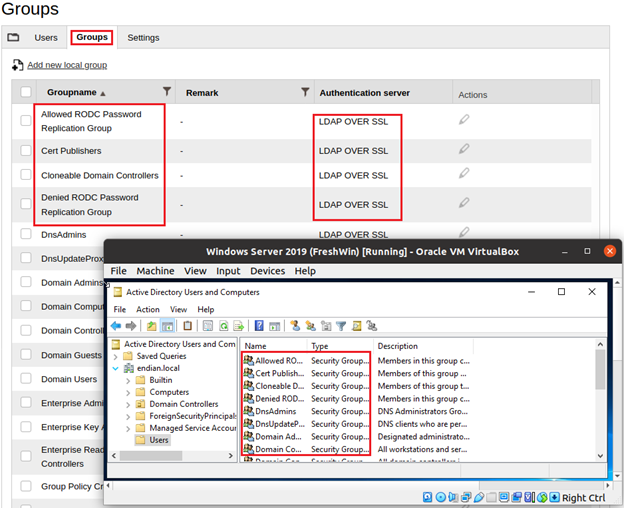Select DnsAdmins in the AD list
The image size is (624, 508).
[275, 411]
